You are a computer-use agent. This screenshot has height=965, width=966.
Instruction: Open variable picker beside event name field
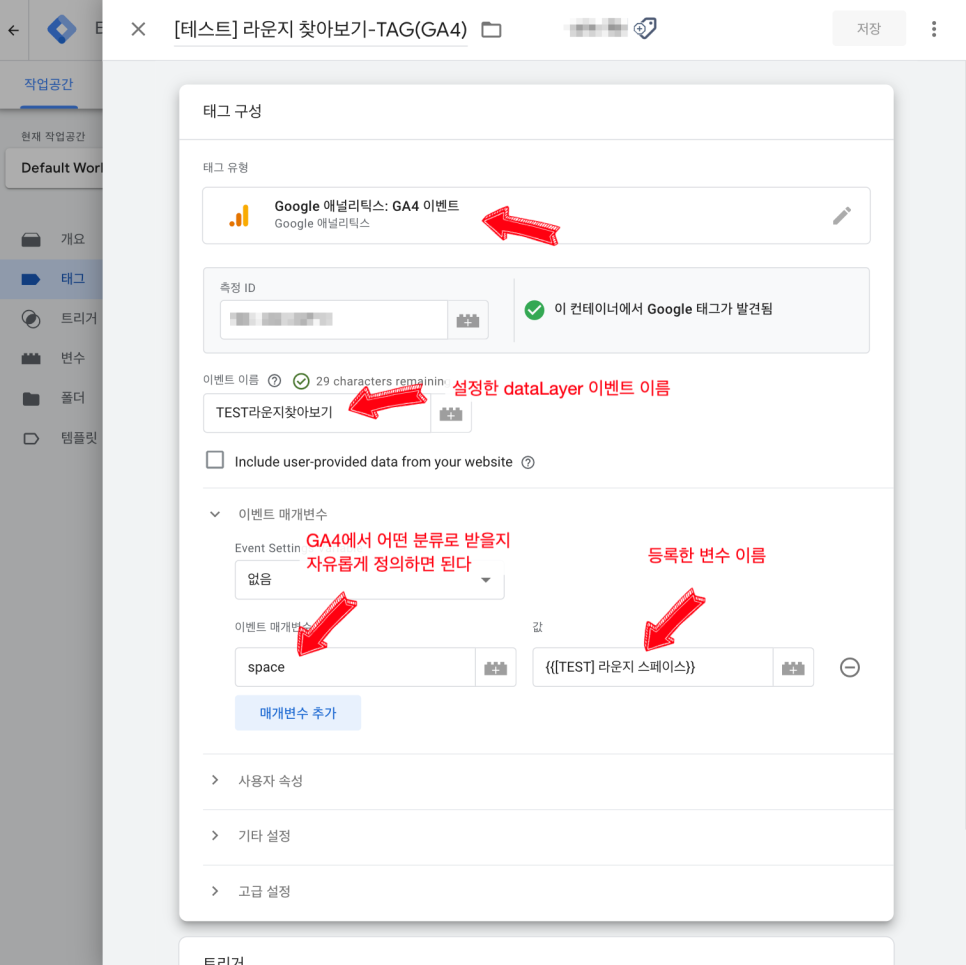(x=451, y=413)
